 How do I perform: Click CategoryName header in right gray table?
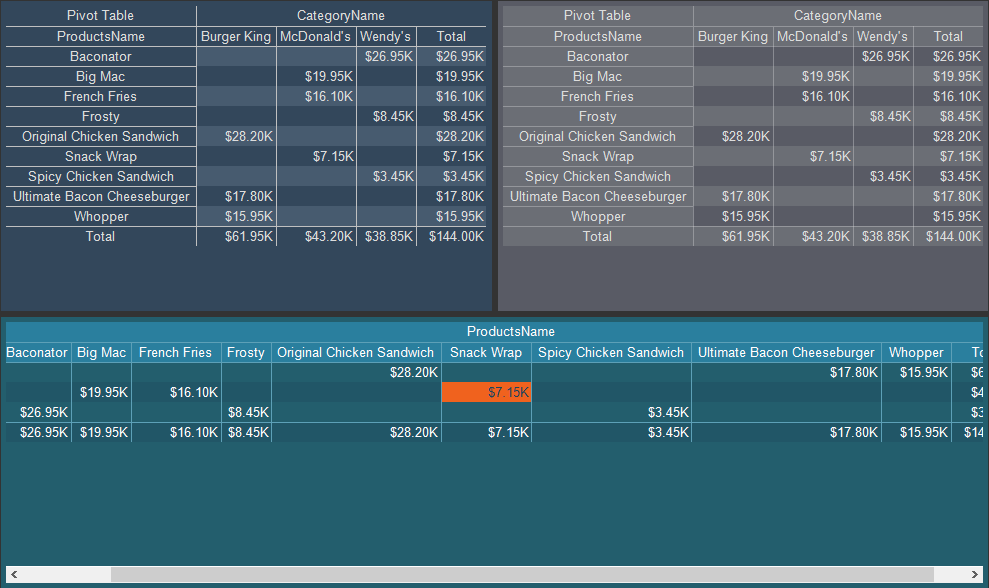coord(837,16)
